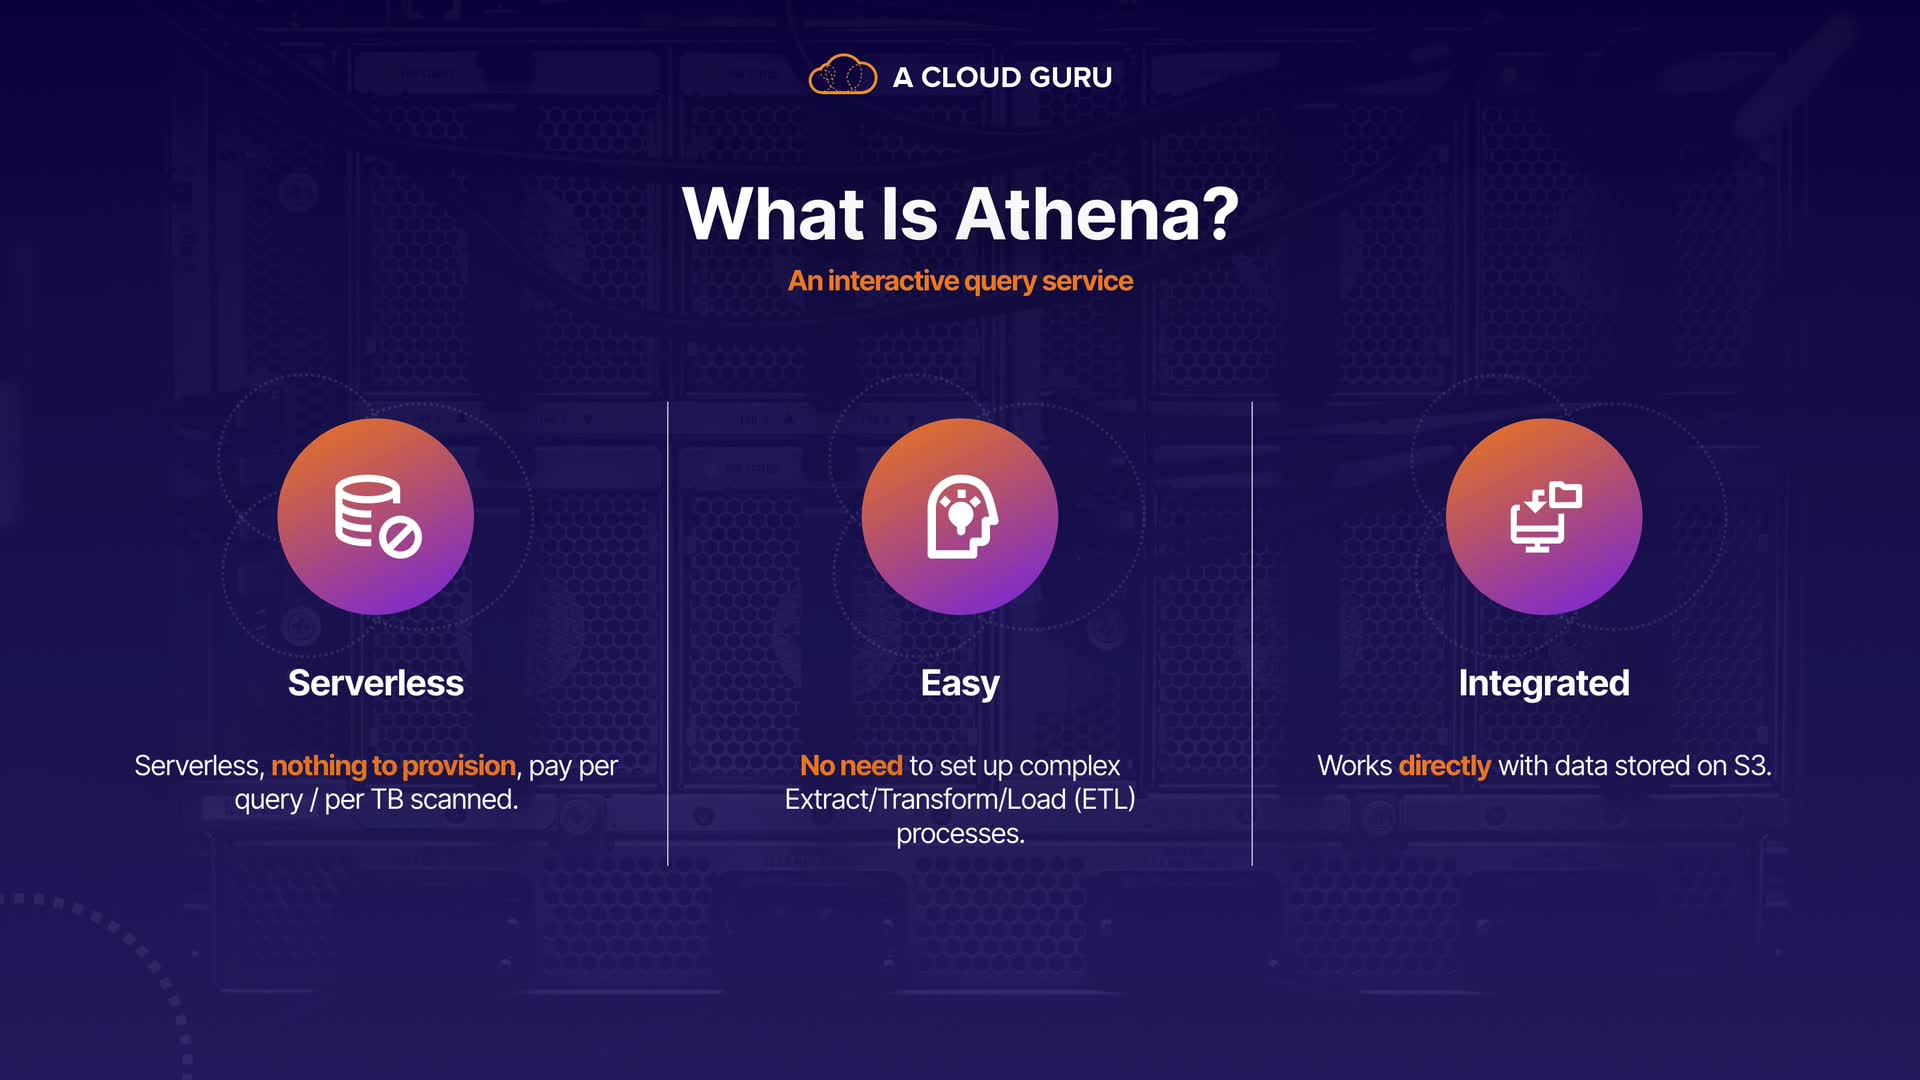Click the 'What Is Athena?' title
The height and width of the screenshot is (1080, 1920).
pos(960,214)
